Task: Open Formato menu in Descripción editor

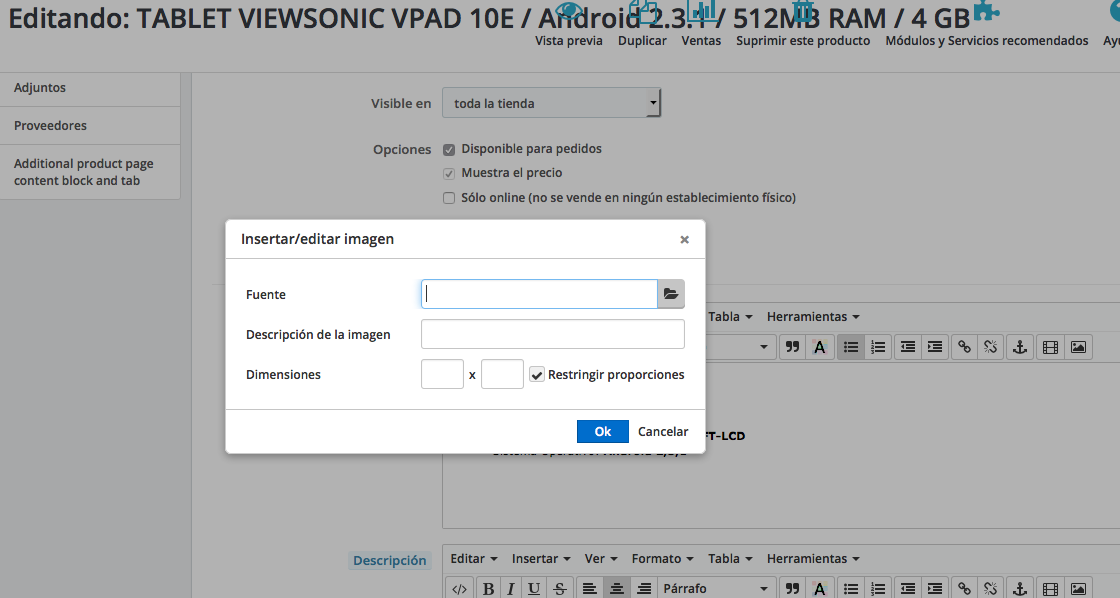Action: [662, 559]
